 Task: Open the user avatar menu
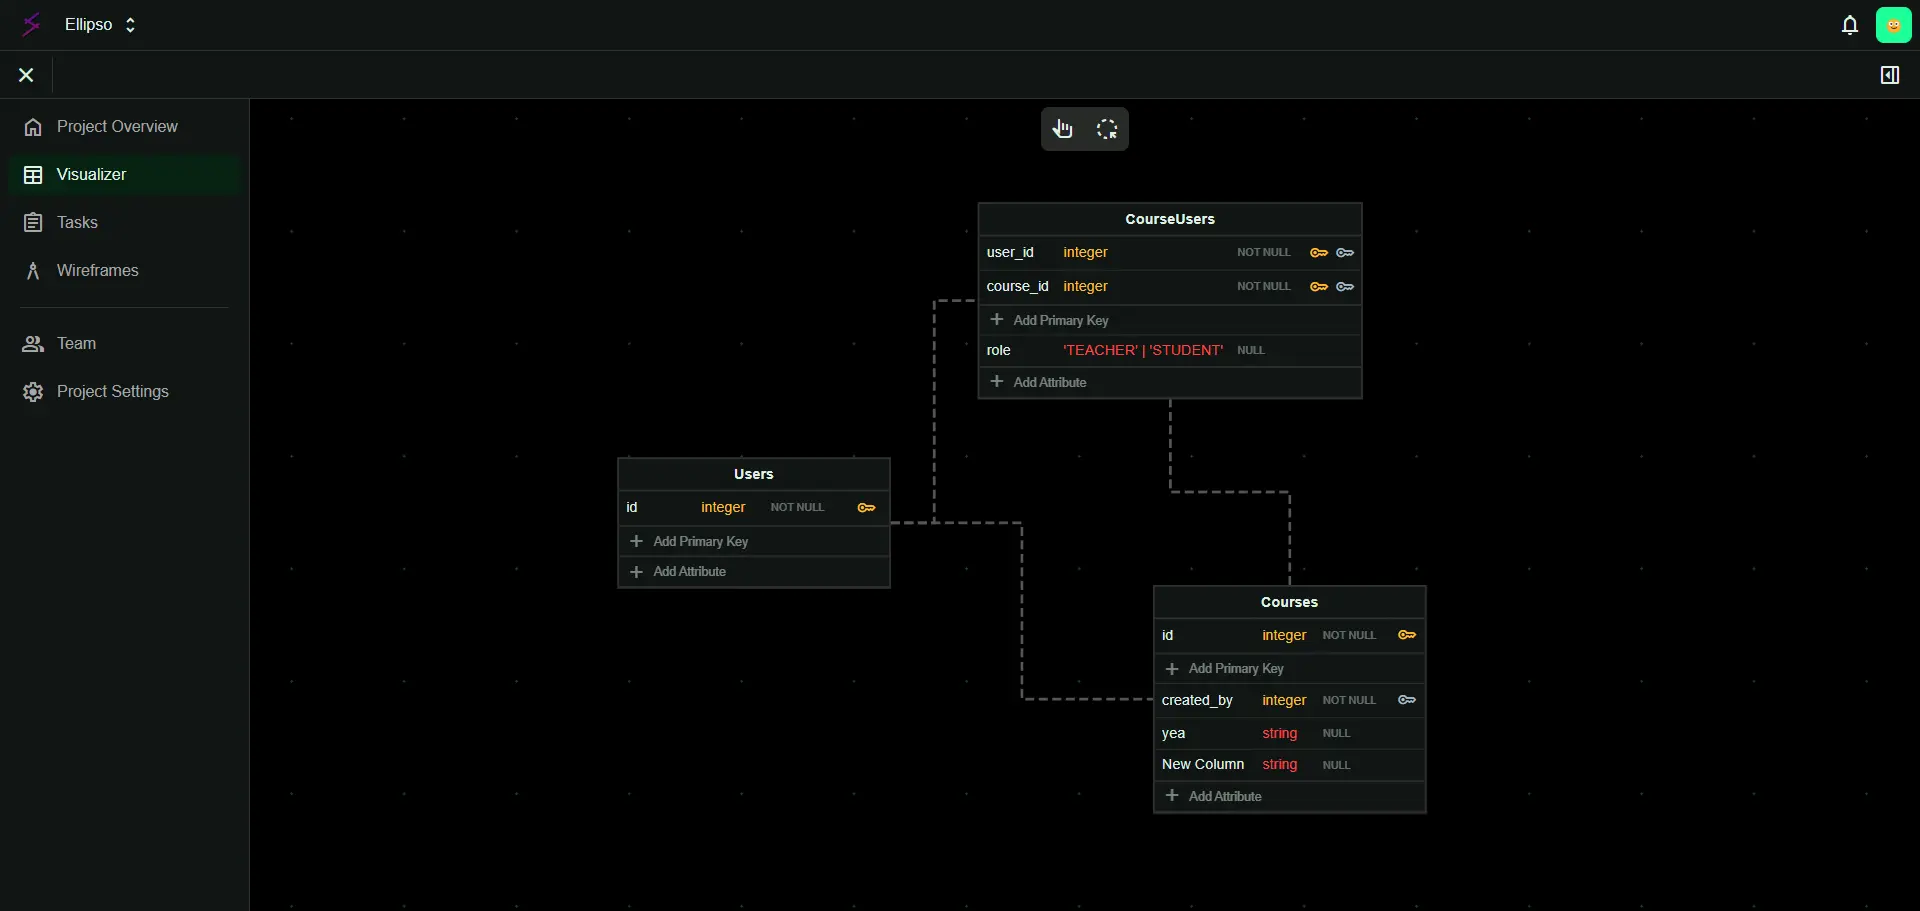click(x=1893, y=25)
